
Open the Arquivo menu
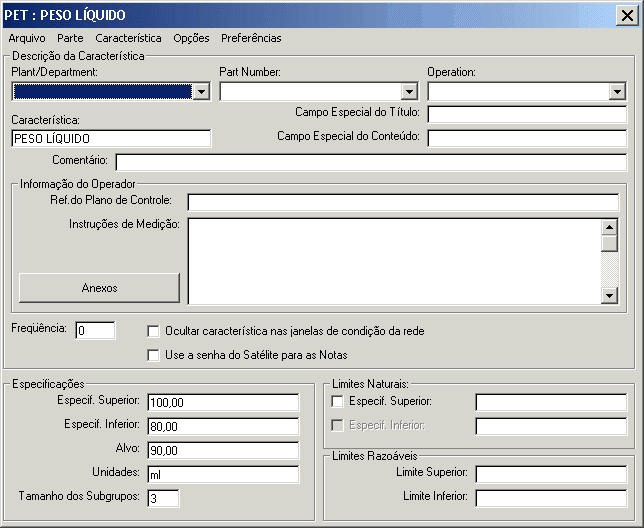tap(27, 38)
